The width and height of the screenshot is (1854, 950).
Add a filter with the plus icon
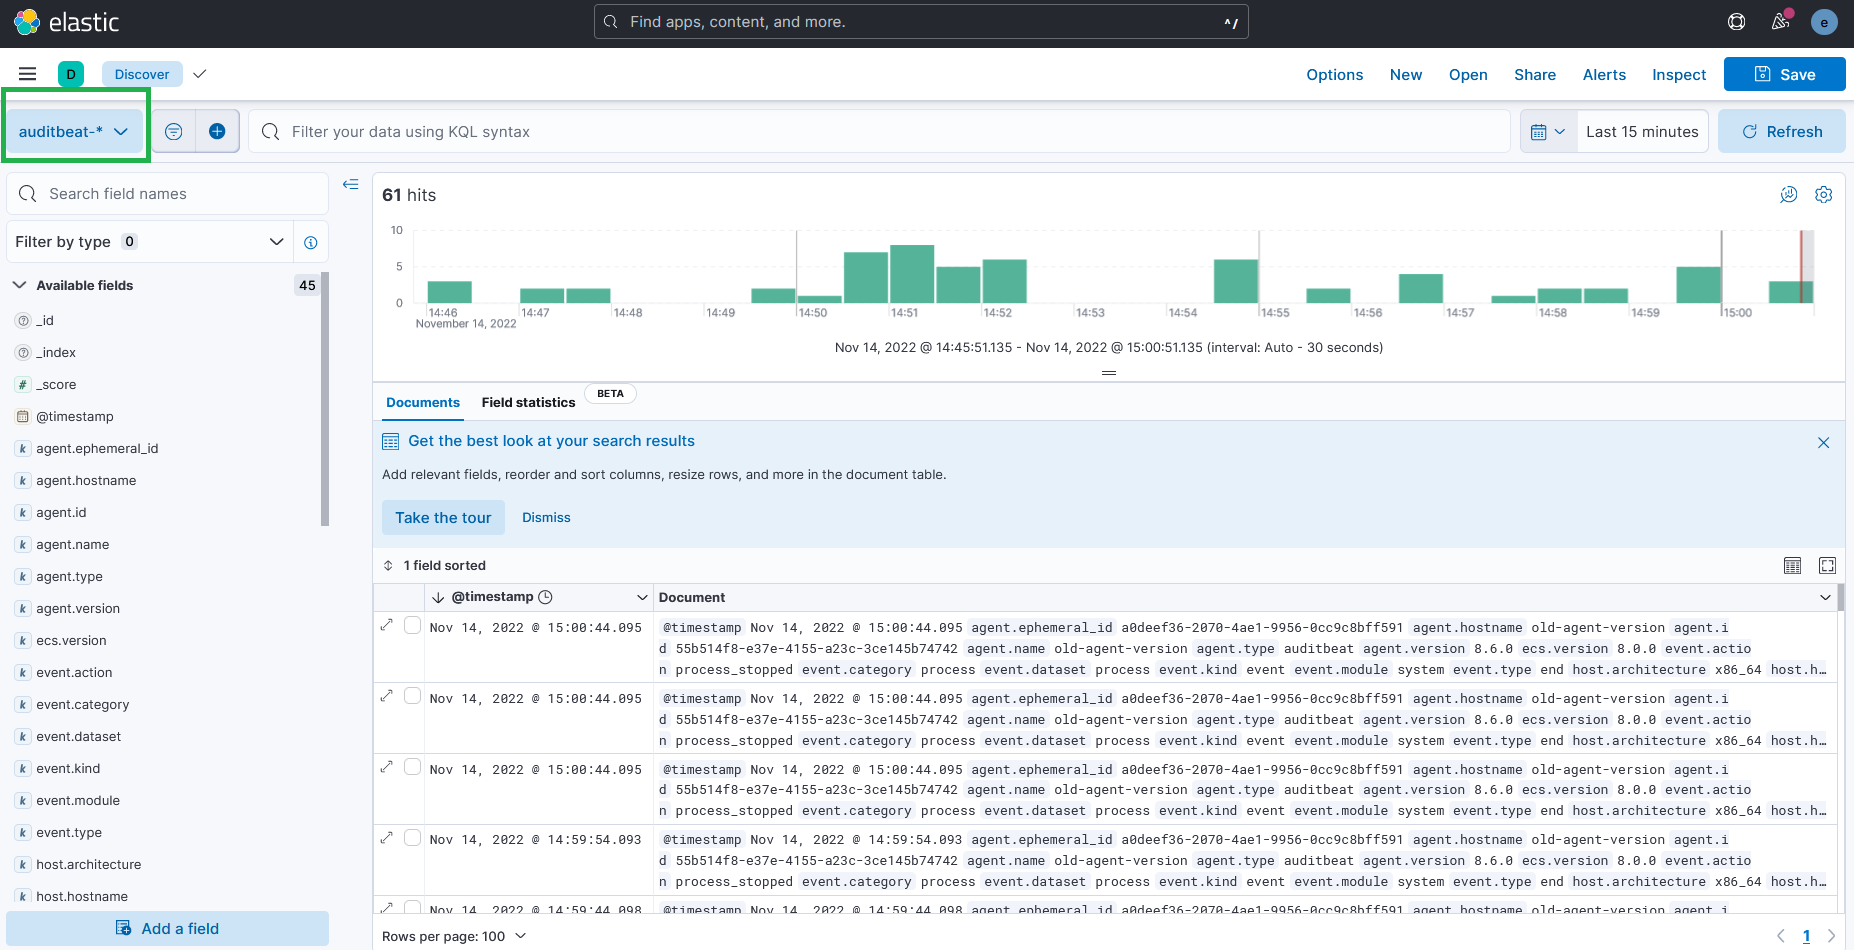coord(217,131)
